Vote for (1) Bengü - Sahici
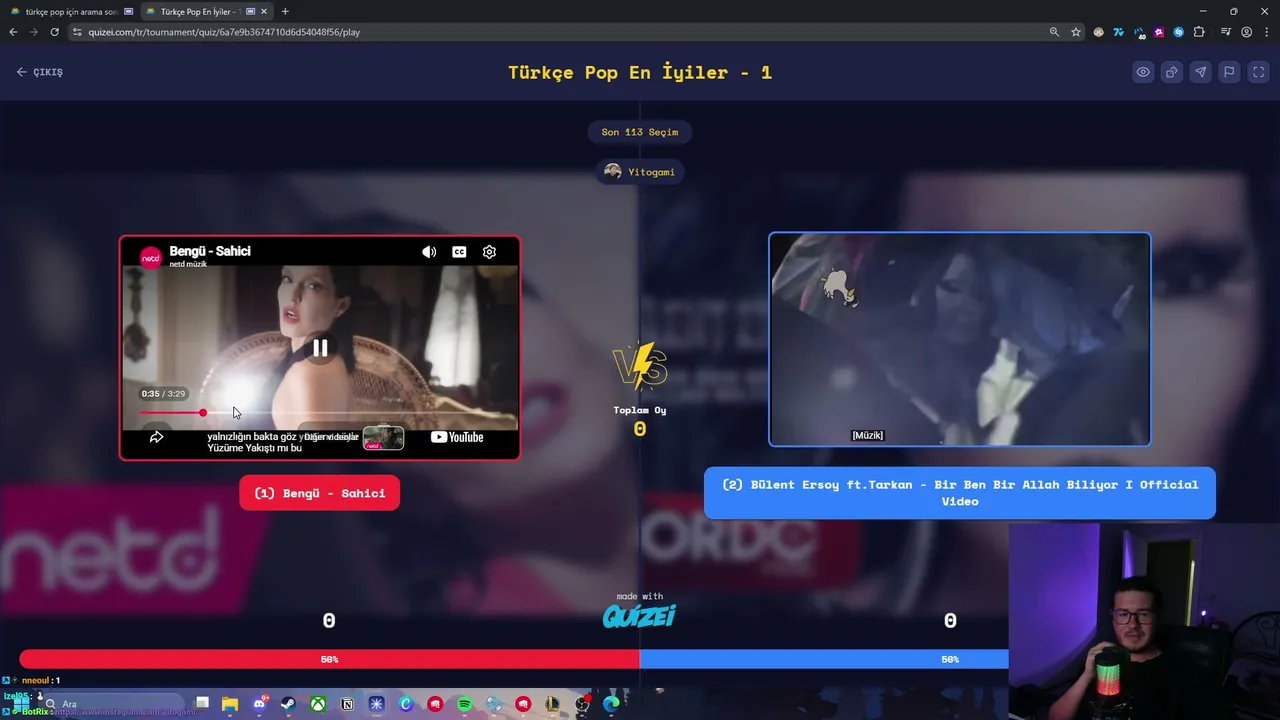Screen dimensions: 1280x720 (x=319, y=493)
